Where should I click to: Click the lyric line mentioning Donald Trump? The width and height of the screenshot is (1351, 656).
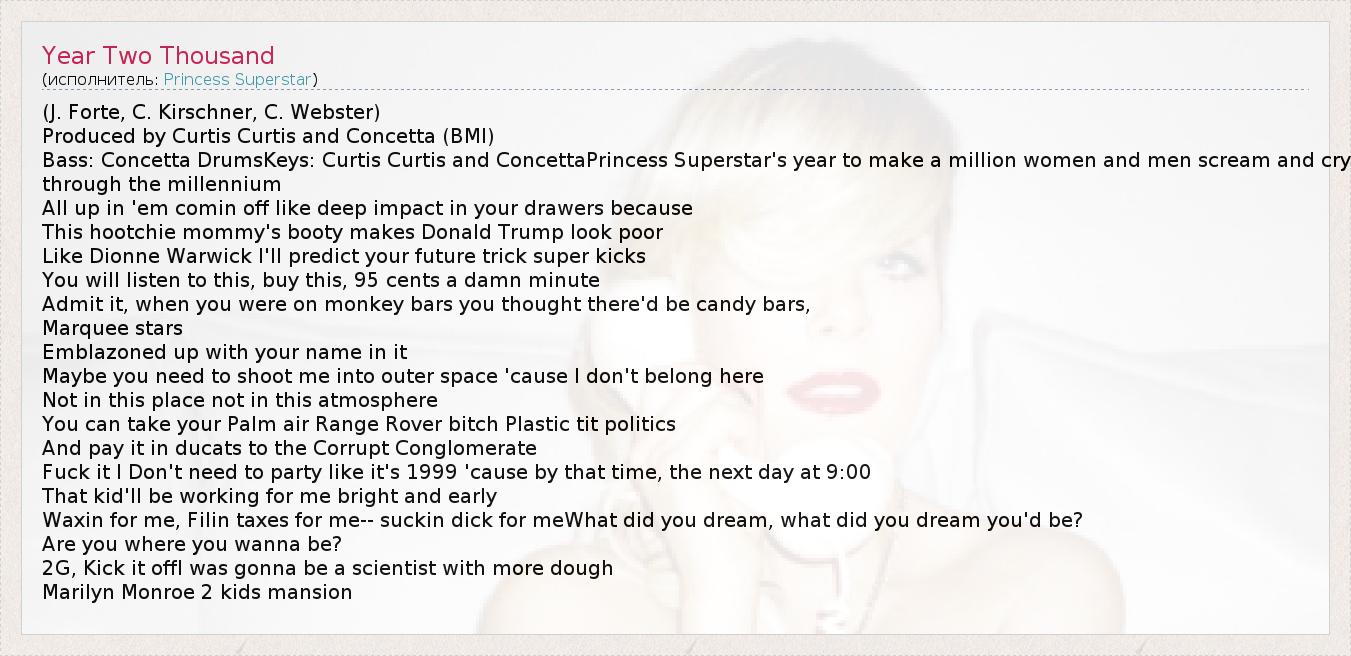pos(352,232)
